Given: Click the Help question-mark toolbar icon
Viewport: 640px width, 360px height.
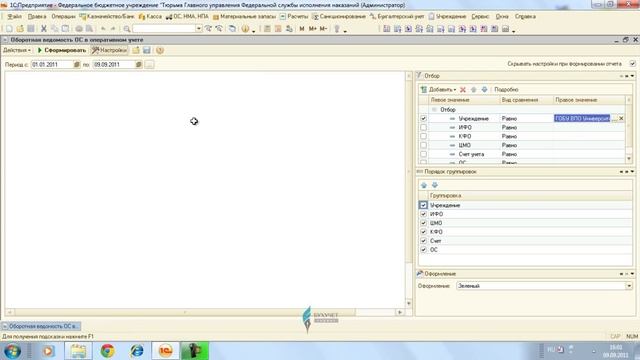Looking at the screenshot, I should 245,29.
